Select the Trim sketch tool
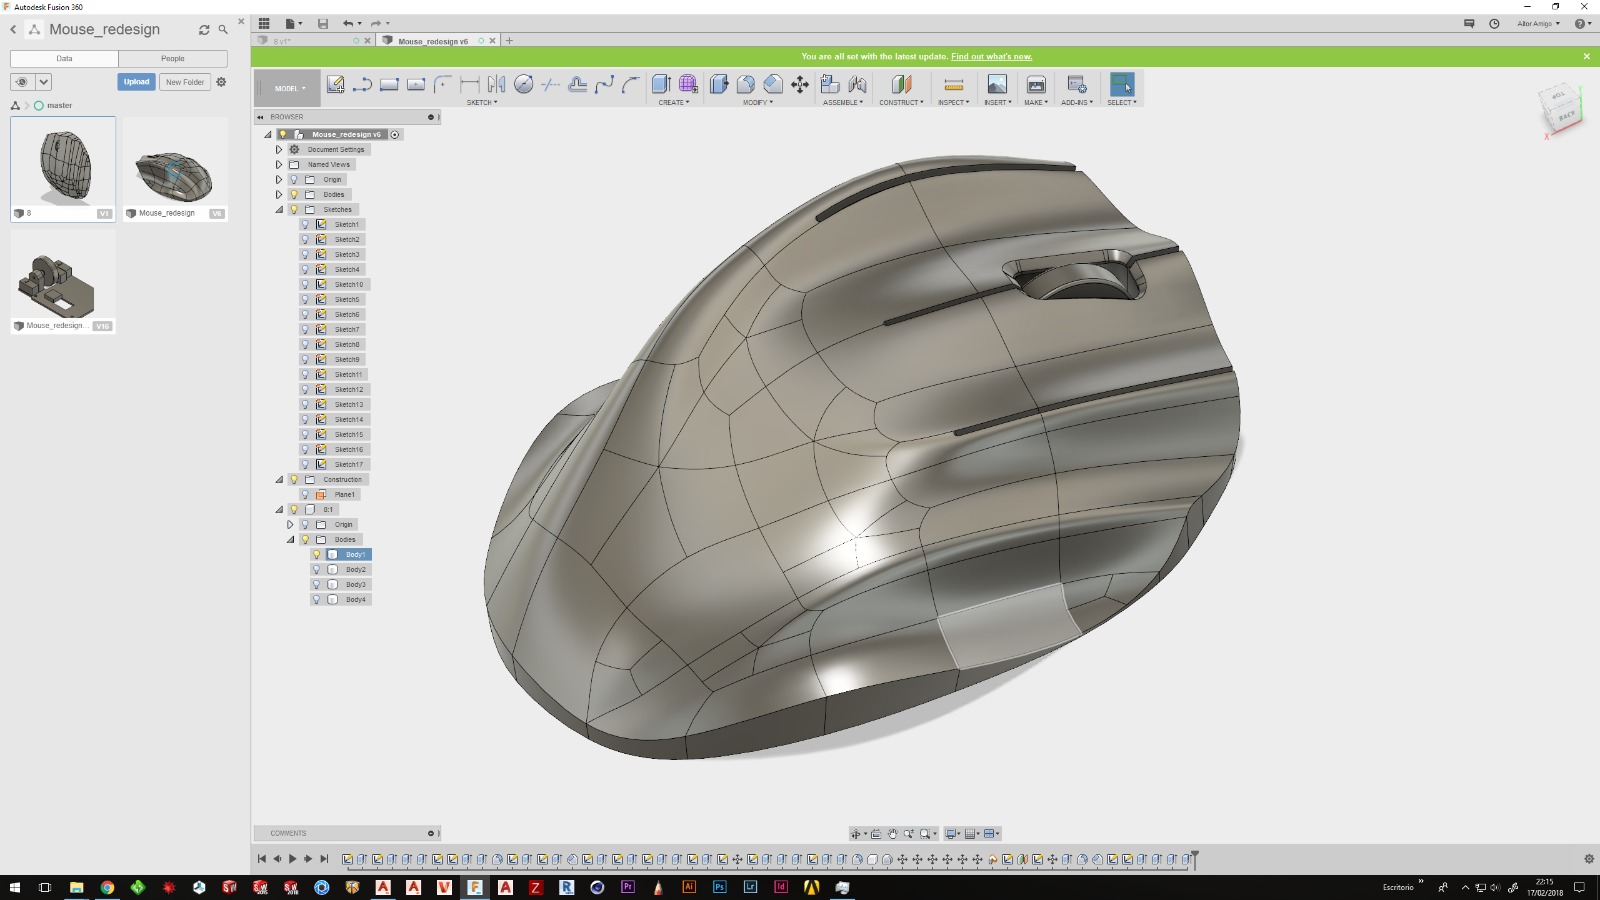 pyautogui.click(x=551, y=85)
